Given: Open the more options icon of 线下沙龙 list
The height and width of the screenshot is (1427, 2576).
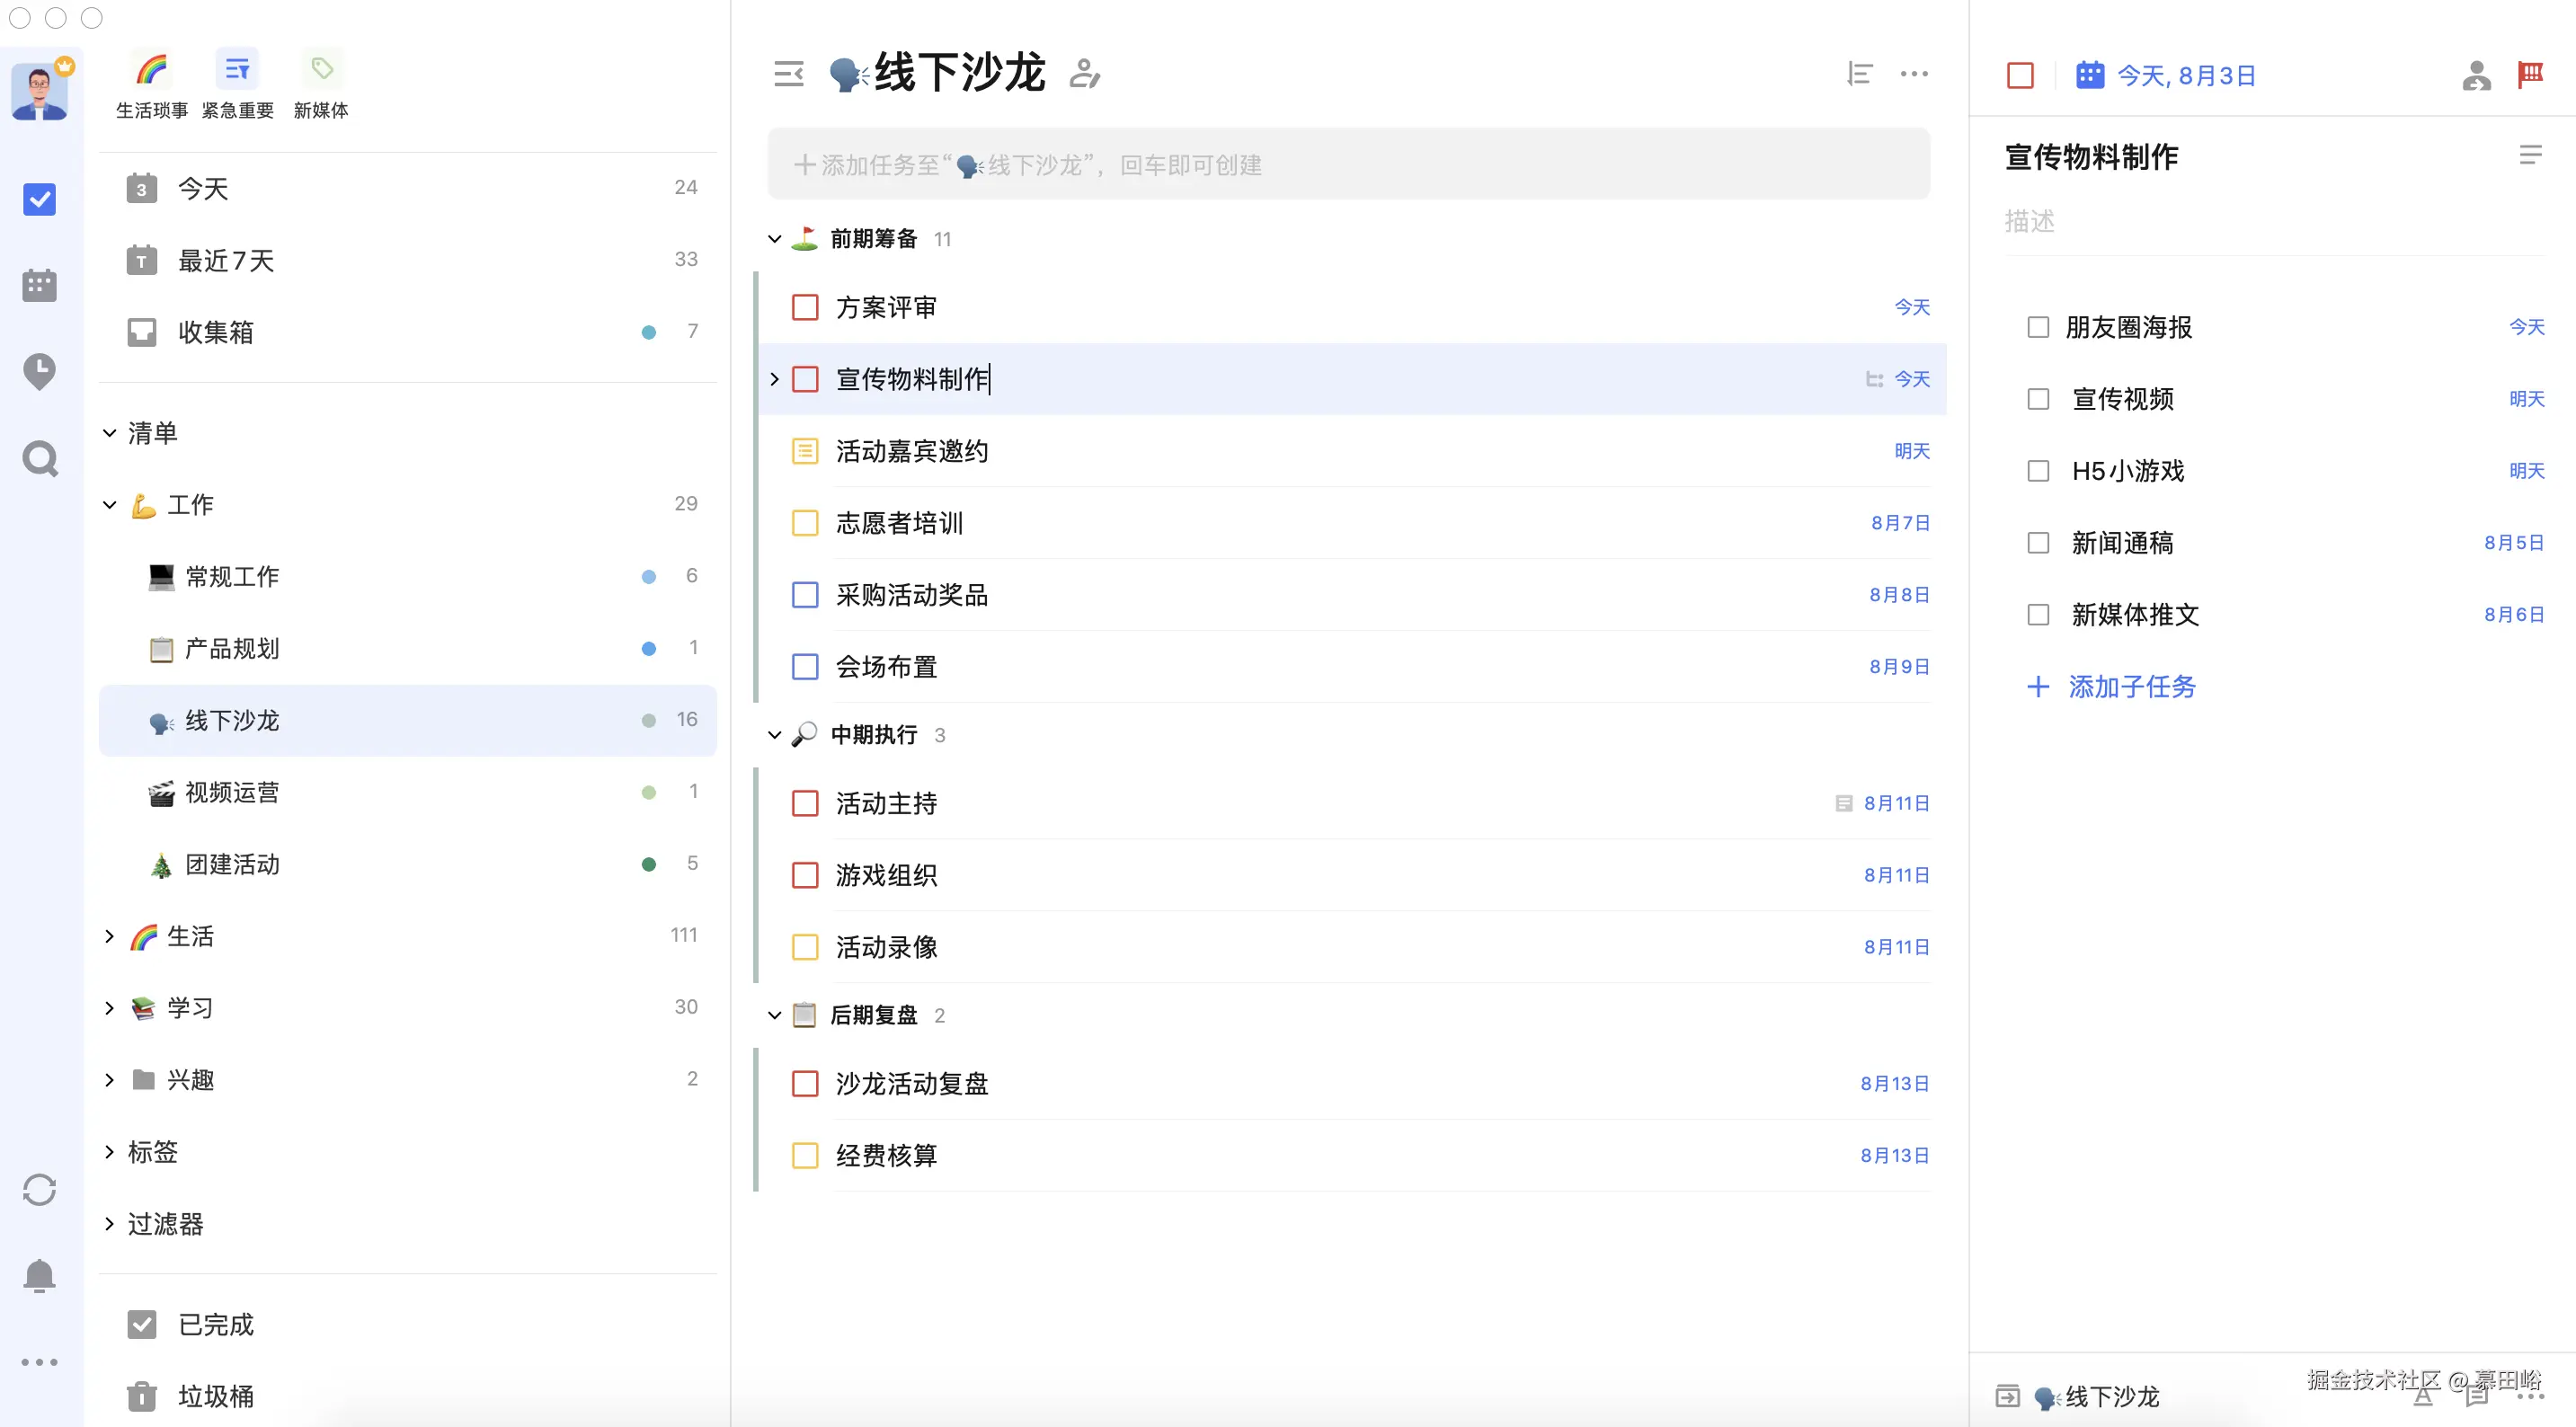Looking at the screenshot, I should point(1913,74).
